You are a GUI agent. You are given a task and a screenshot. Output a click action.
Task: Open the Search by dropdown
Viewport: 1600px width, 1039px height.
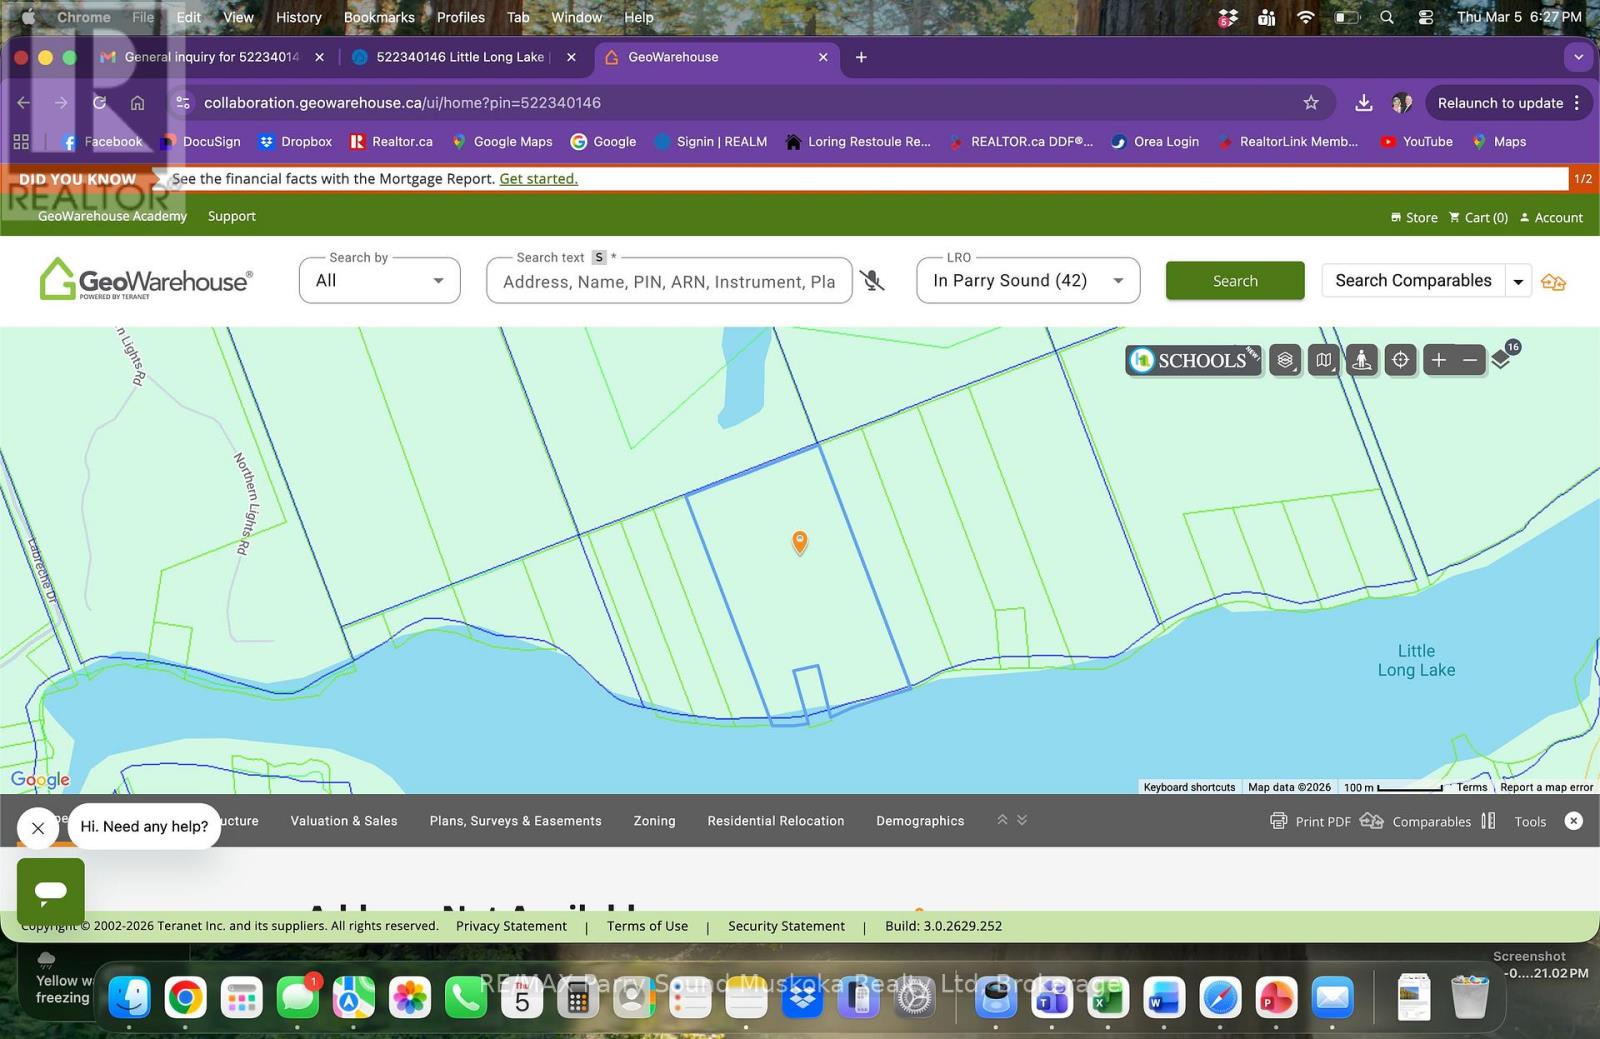pos(379,281)
